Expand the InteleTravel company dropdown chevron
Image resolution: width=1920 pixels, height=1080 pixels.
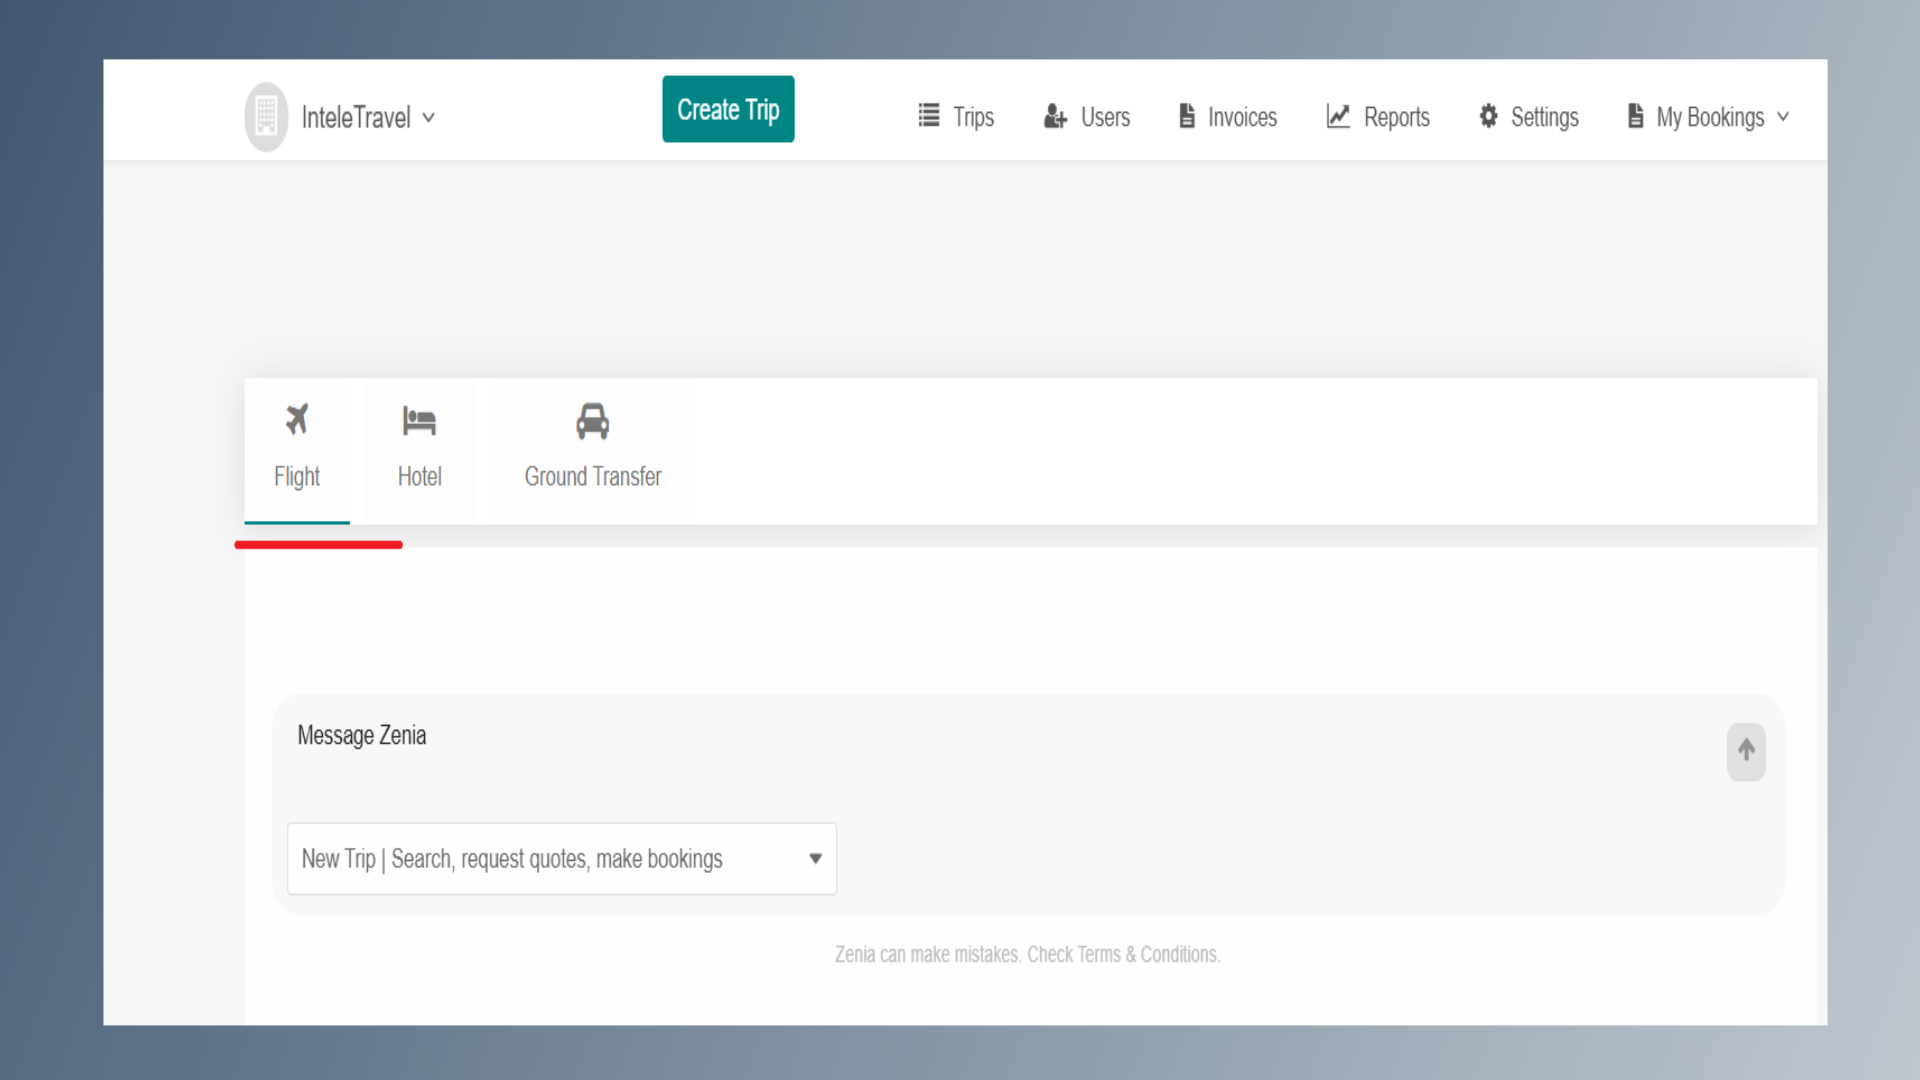point(429,117)
